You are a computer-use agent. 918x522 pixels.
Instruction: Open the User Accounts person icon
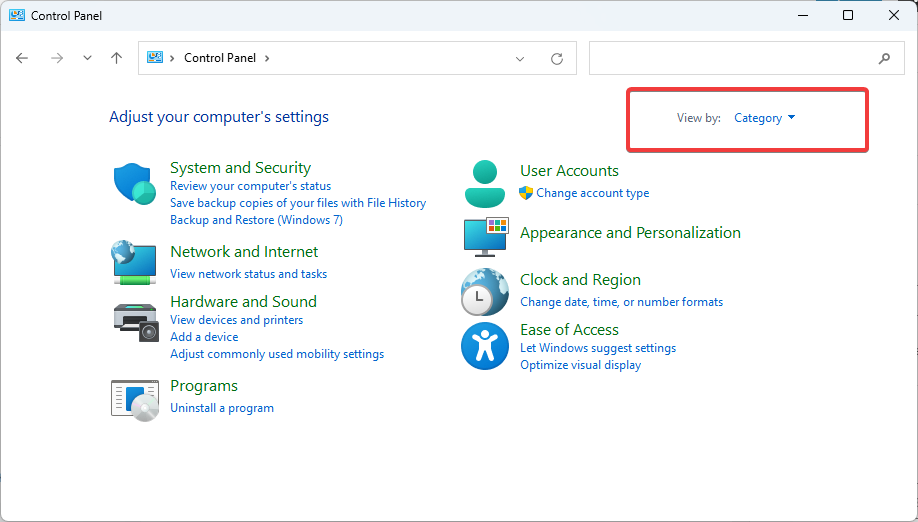coord(485,184)
